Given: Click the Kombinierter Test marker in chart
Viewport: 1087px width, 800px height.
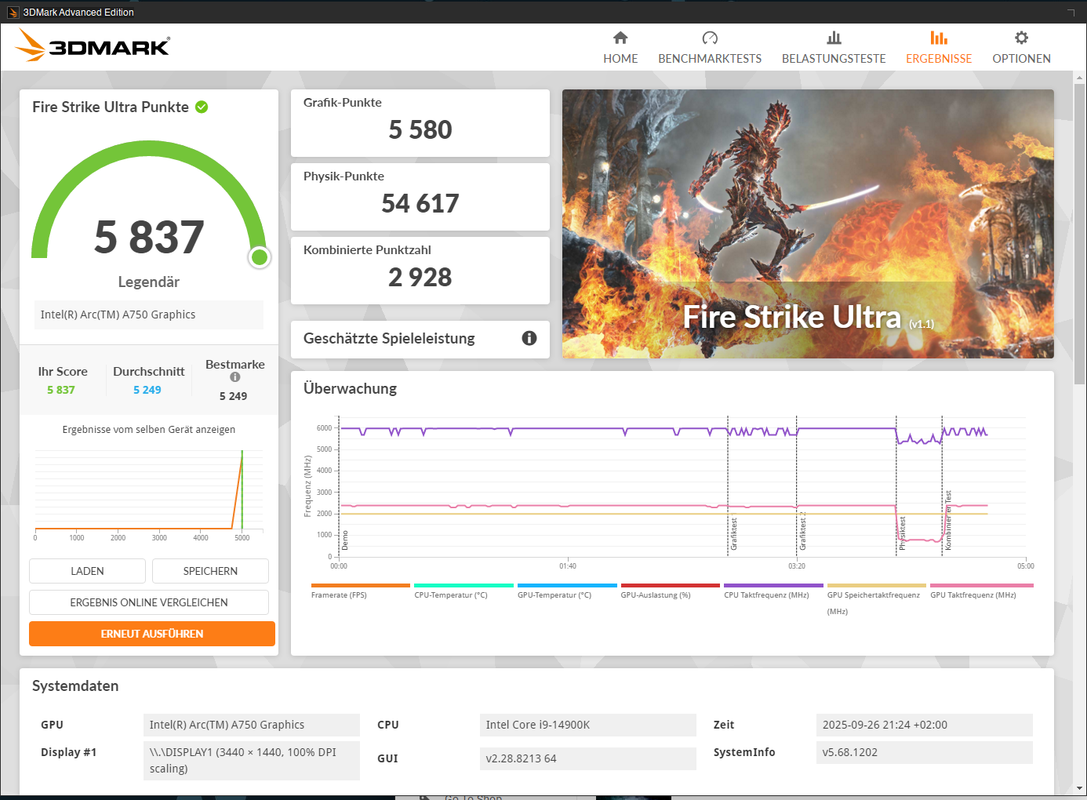Looking at the screenshot, I should pyautogui.click(x=948, y=521).
